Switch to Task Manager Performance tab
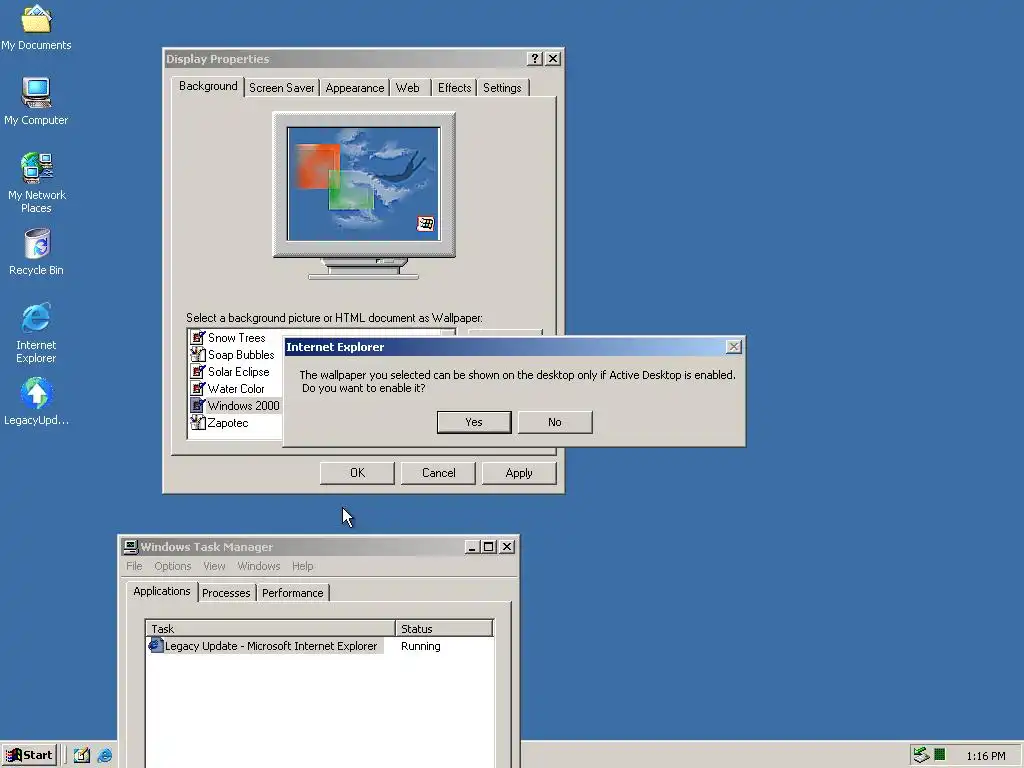The image size is (1024, 768). pos(293,593)
